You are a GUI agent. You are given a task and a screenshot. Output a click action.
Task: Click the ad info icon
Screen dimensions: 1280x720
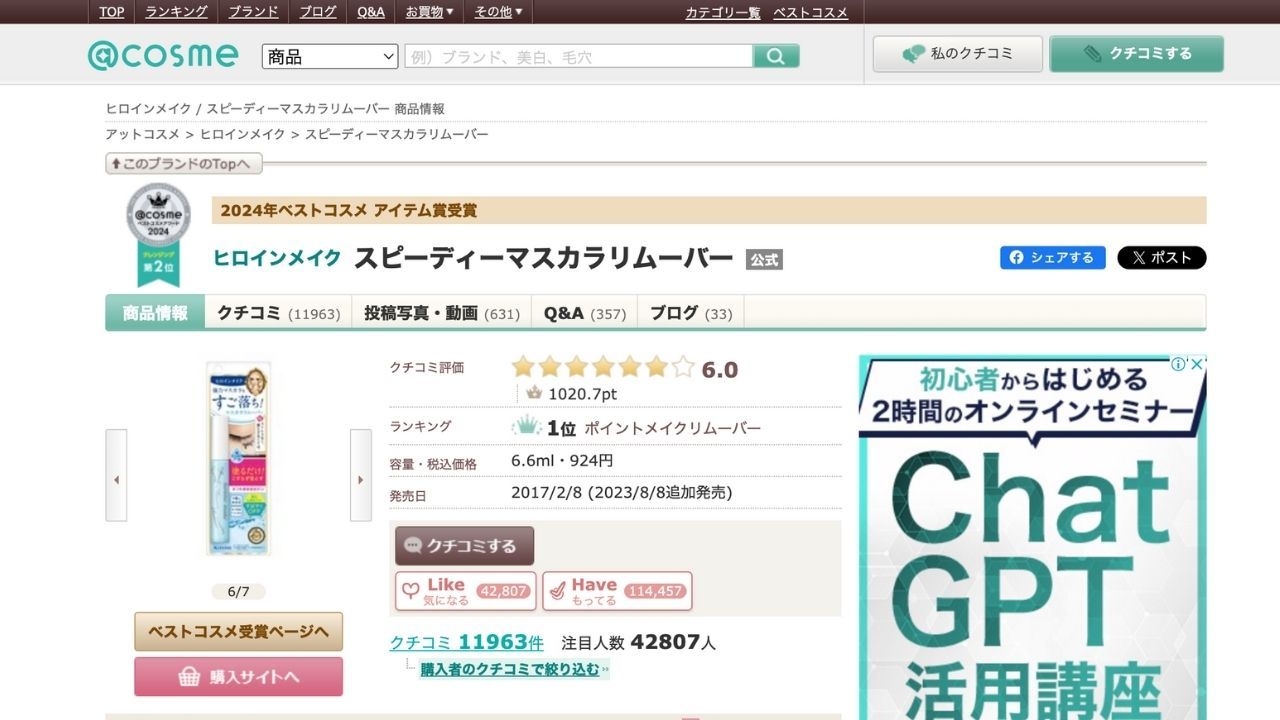point(1179,364)
